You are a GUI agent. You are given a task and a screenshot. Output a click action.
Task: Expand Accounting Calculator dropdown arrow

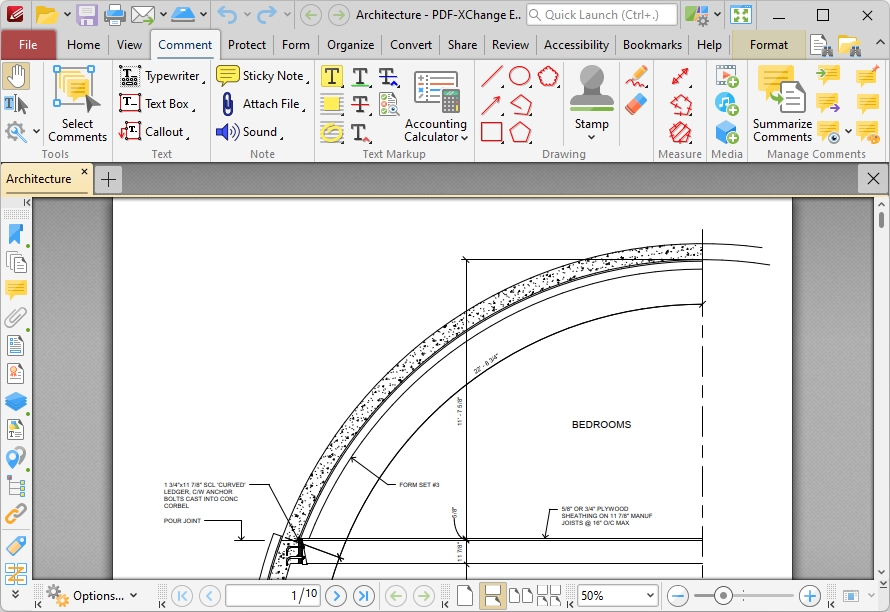[x=464, y=138]
